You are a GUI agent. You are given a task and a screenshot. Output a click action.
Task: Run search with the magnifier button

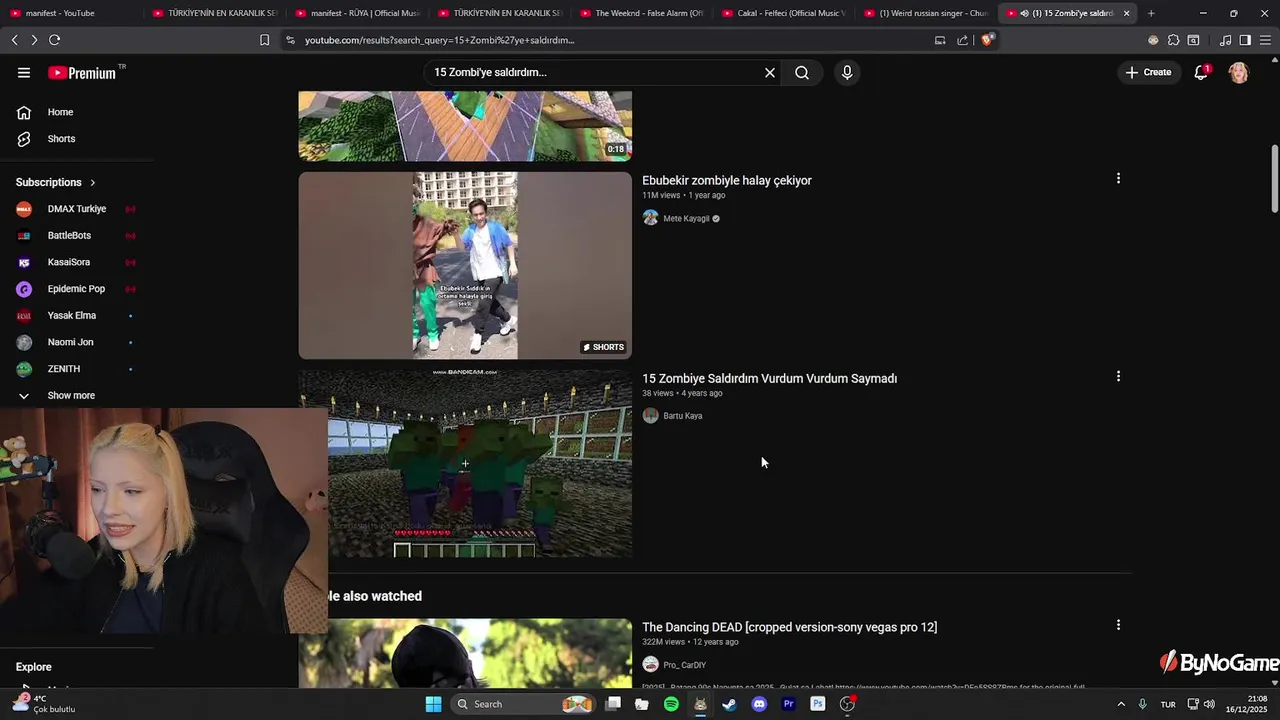[x=802, y=73]
